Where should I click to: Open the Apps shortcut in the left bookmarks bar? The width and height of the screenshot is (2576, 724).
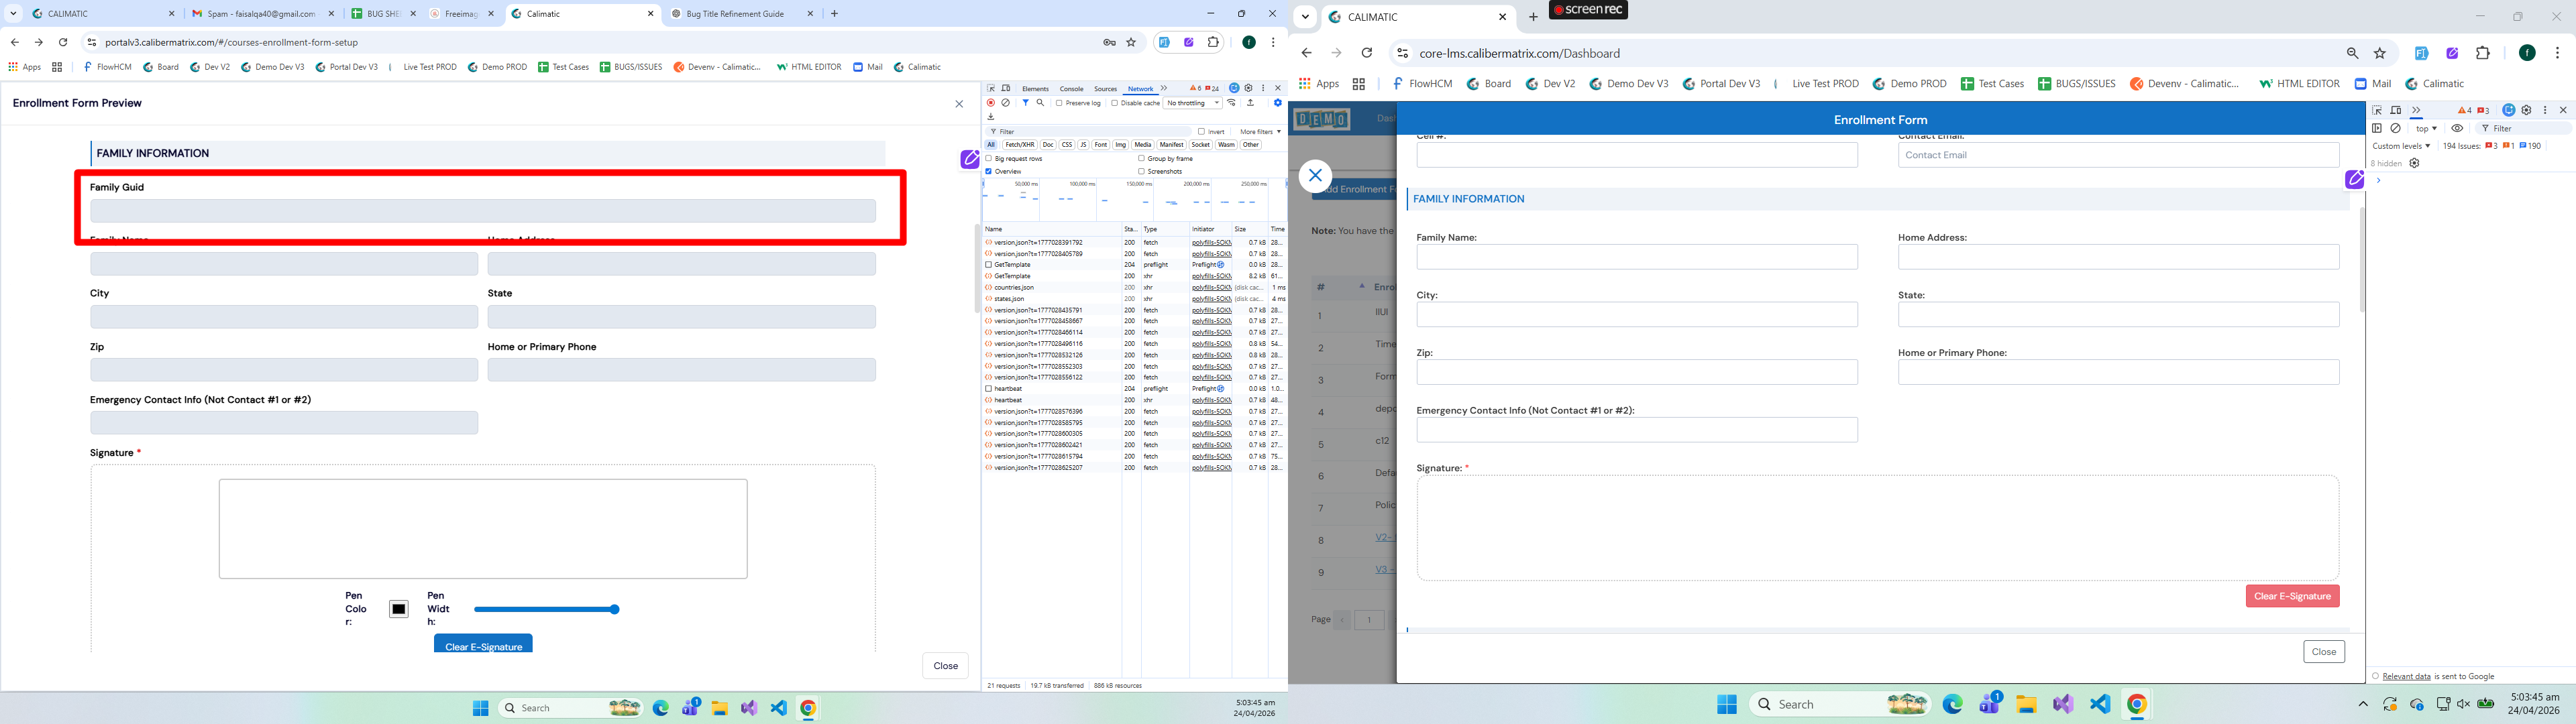pyautogui.click(x=25, y=67)
